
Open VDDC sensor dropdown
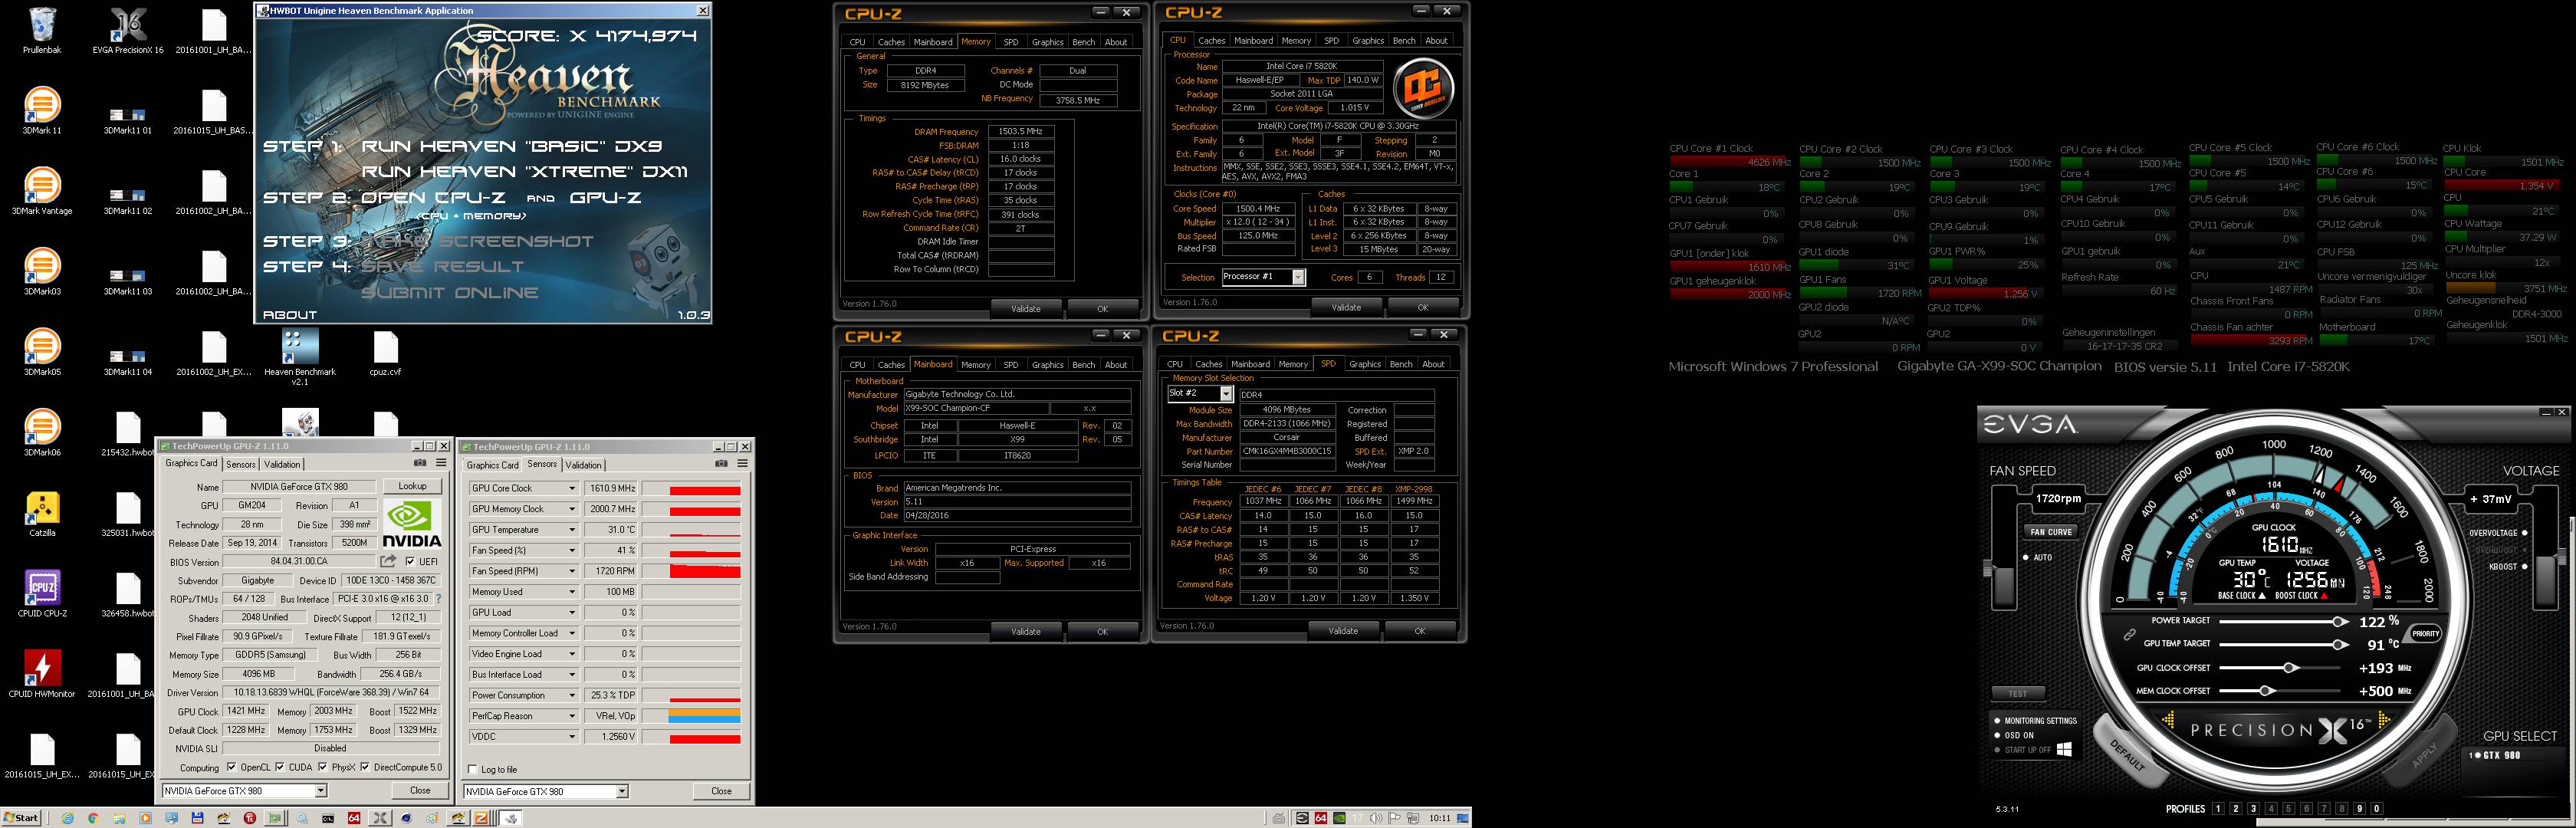(x=572, y=736)
